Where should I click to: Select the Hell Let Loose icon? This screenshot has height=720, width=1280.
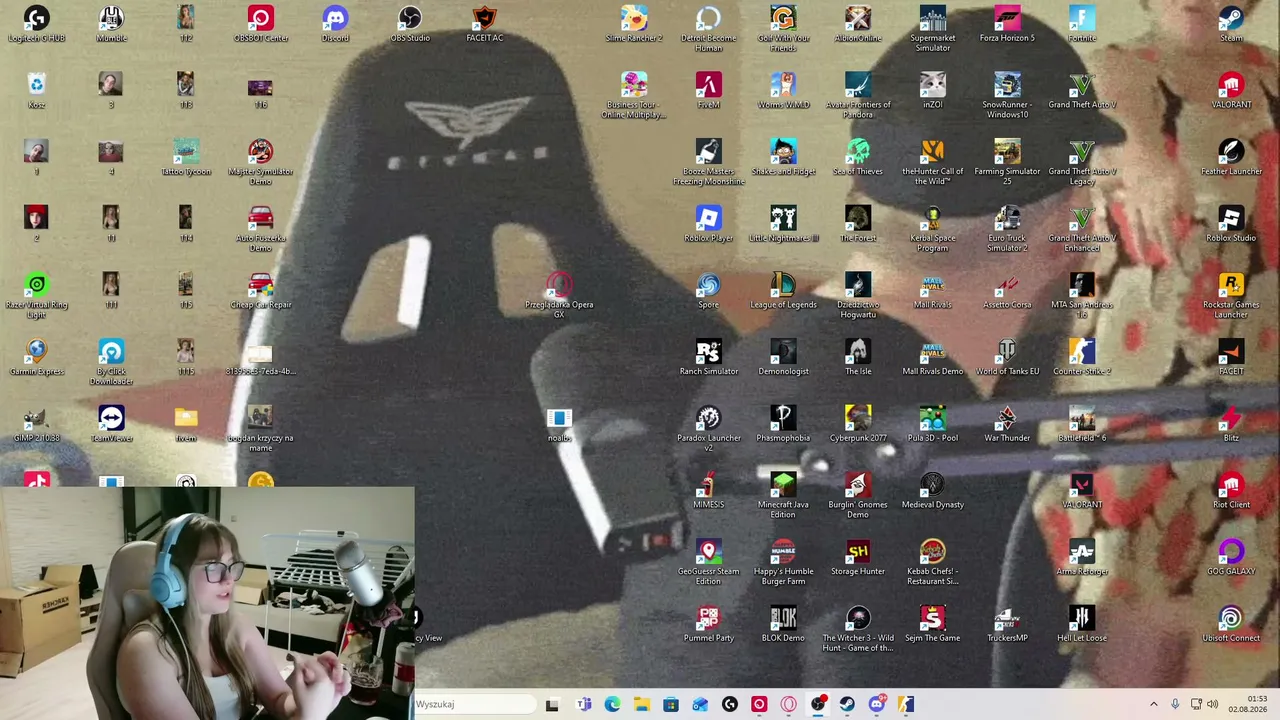(x=1082, y=624)
